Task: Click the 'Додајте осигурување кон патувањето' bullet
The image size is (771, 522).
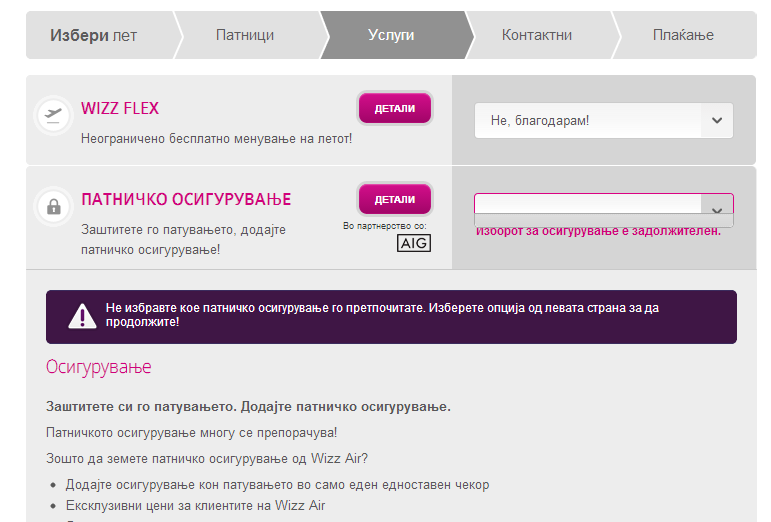Action: tap(277, 485)
